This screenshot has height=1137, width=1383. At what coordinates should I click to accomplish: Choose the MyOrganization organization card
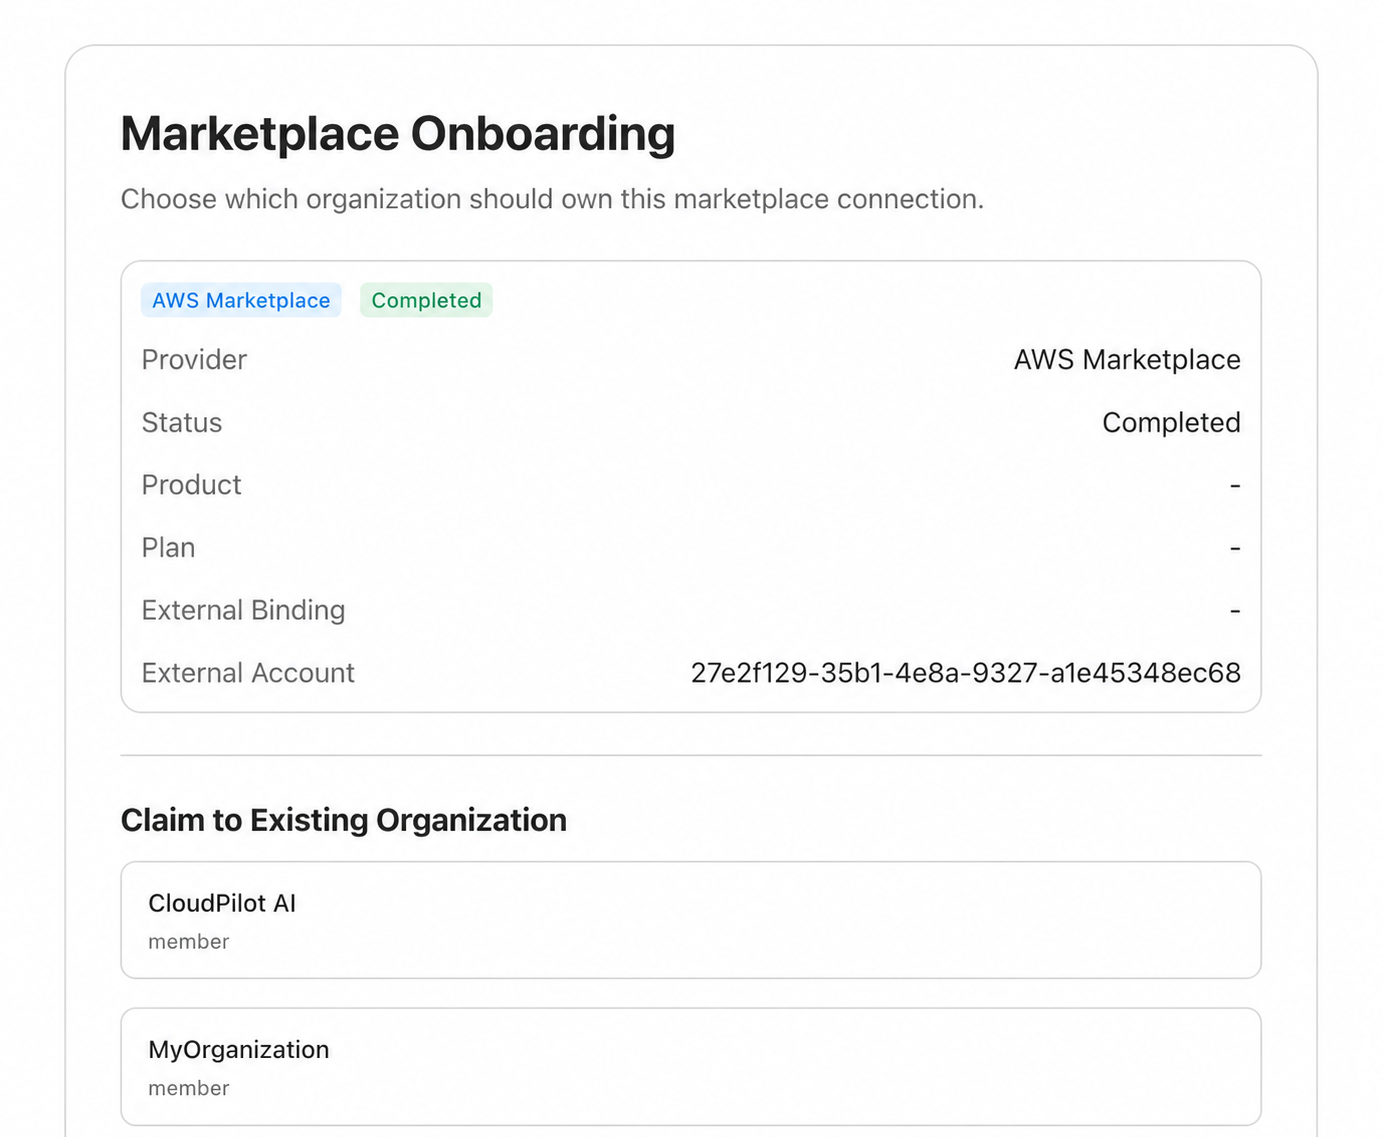(691, 1066)
